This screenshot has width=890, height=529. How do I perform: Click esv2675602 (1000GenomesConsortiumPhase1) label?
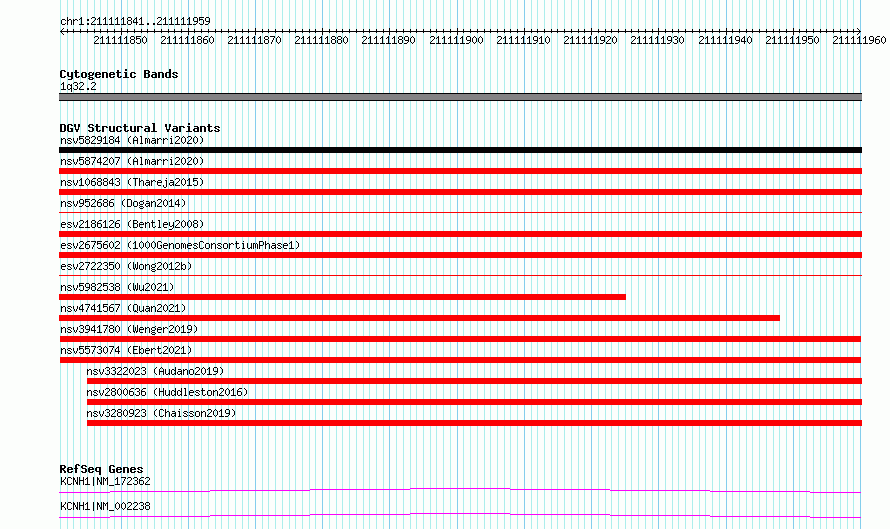coord(180,245)
